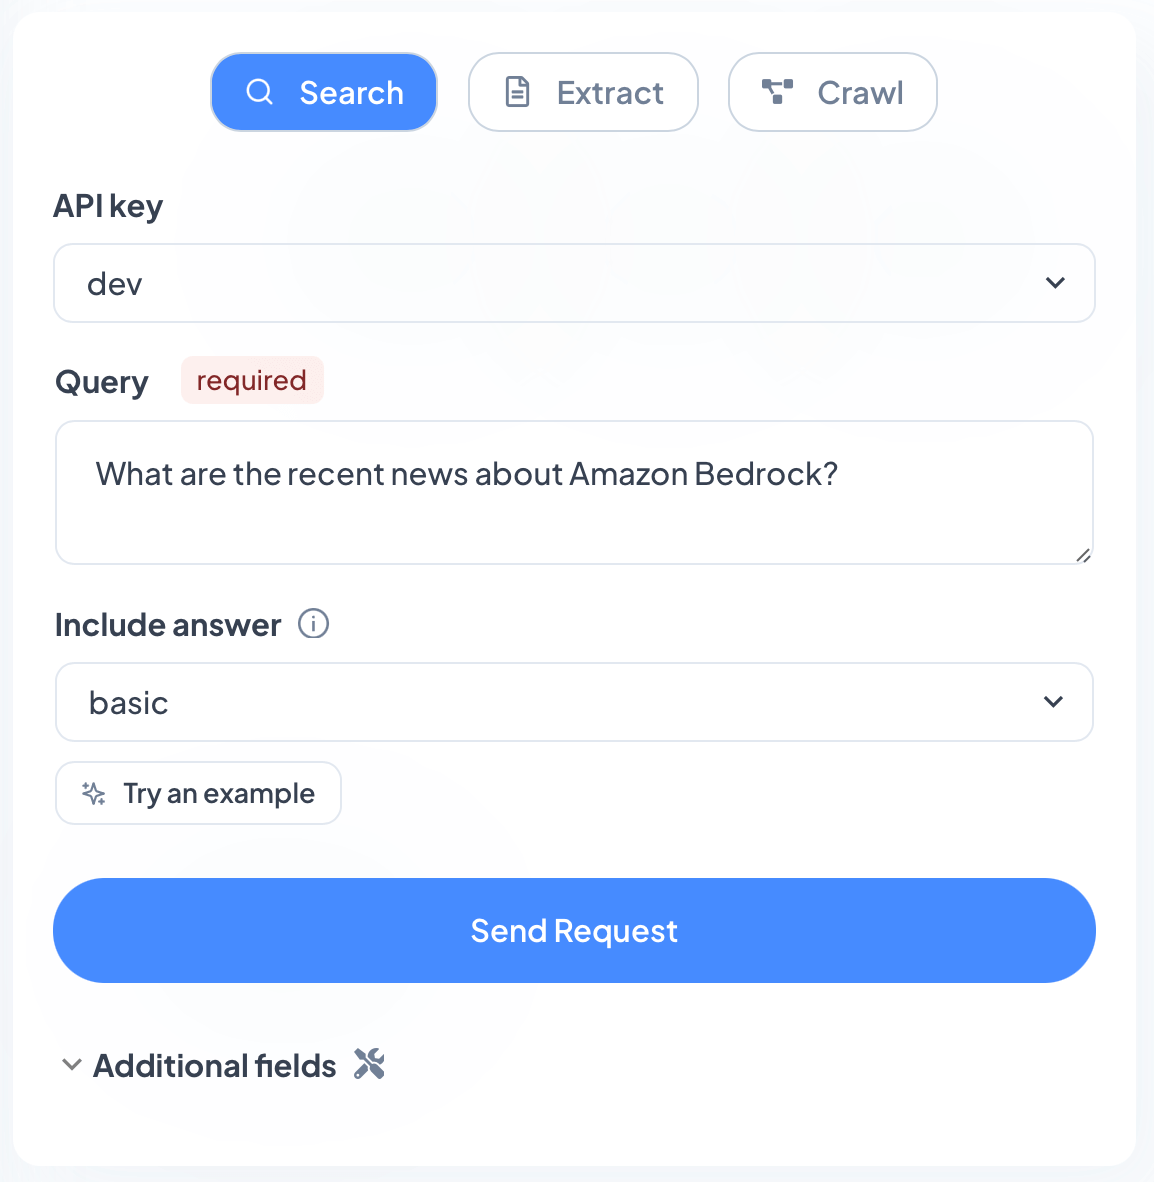
Task: Focus the Query text about Amazon Bedrock
Action: coord(466,474)
